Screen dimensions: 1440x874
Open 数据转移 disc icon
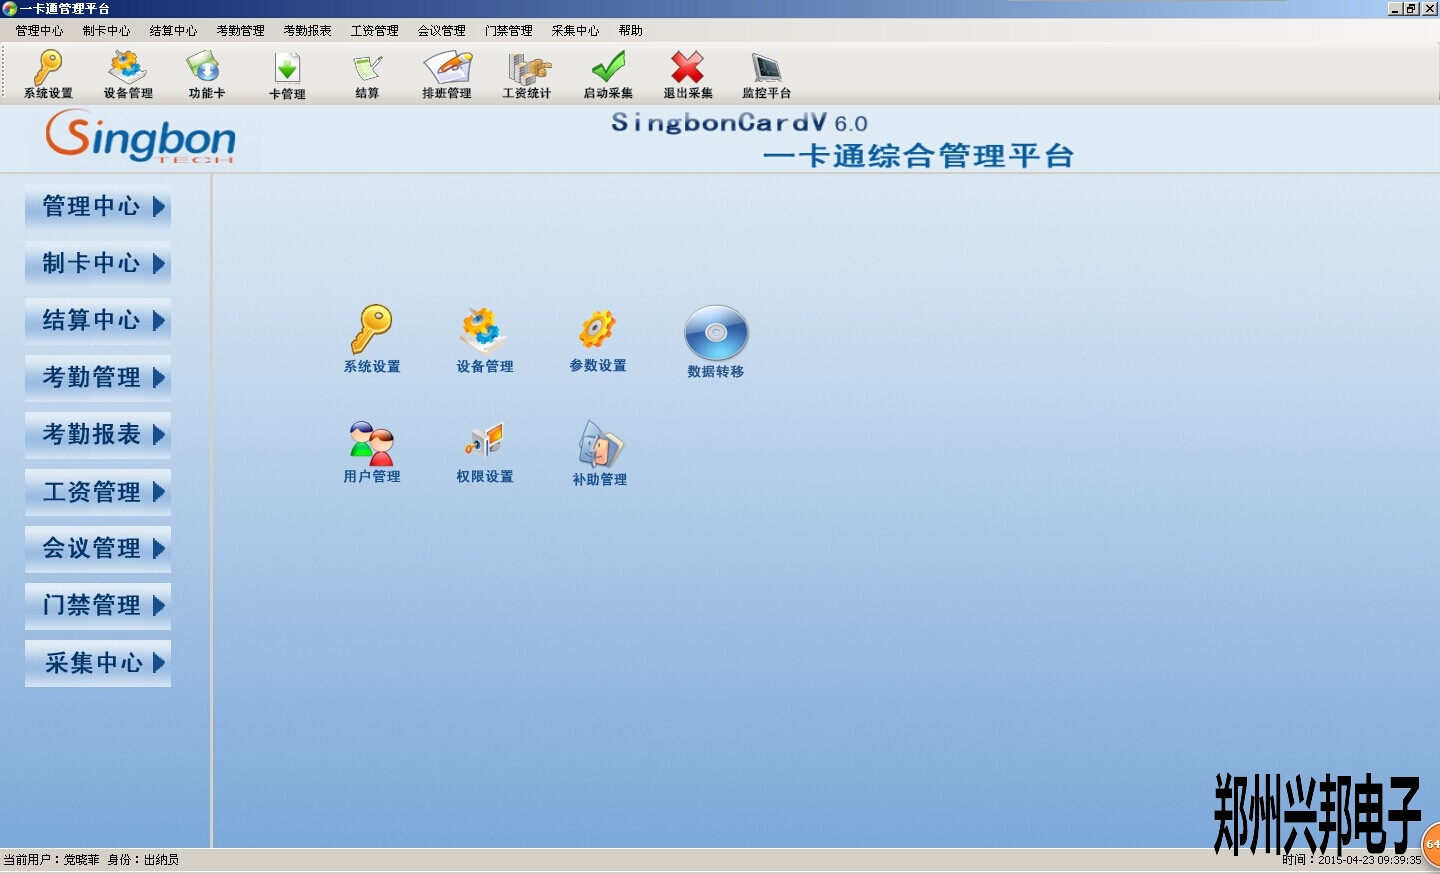click(x=716, y=341)
